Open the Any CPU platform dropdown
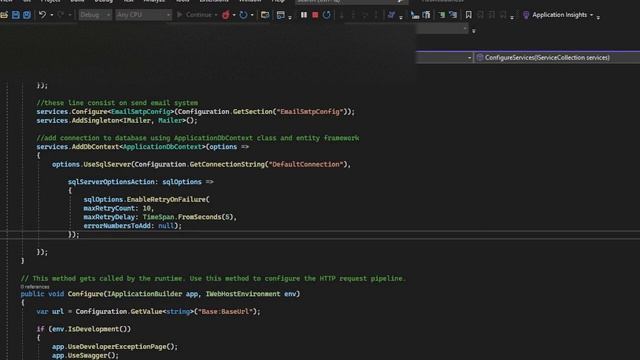The height and width of the screenshot is (360, 640). (x=143, y=15)
